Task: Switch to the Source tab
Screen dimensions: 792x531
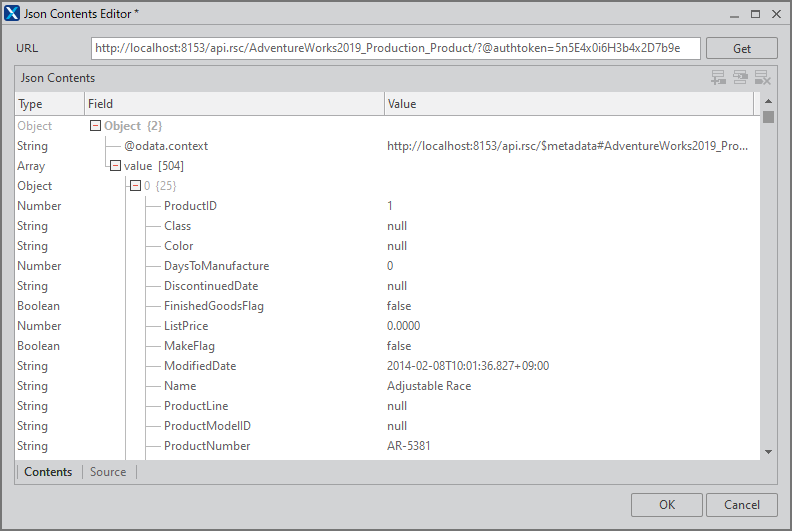Action: click(108, 472)
